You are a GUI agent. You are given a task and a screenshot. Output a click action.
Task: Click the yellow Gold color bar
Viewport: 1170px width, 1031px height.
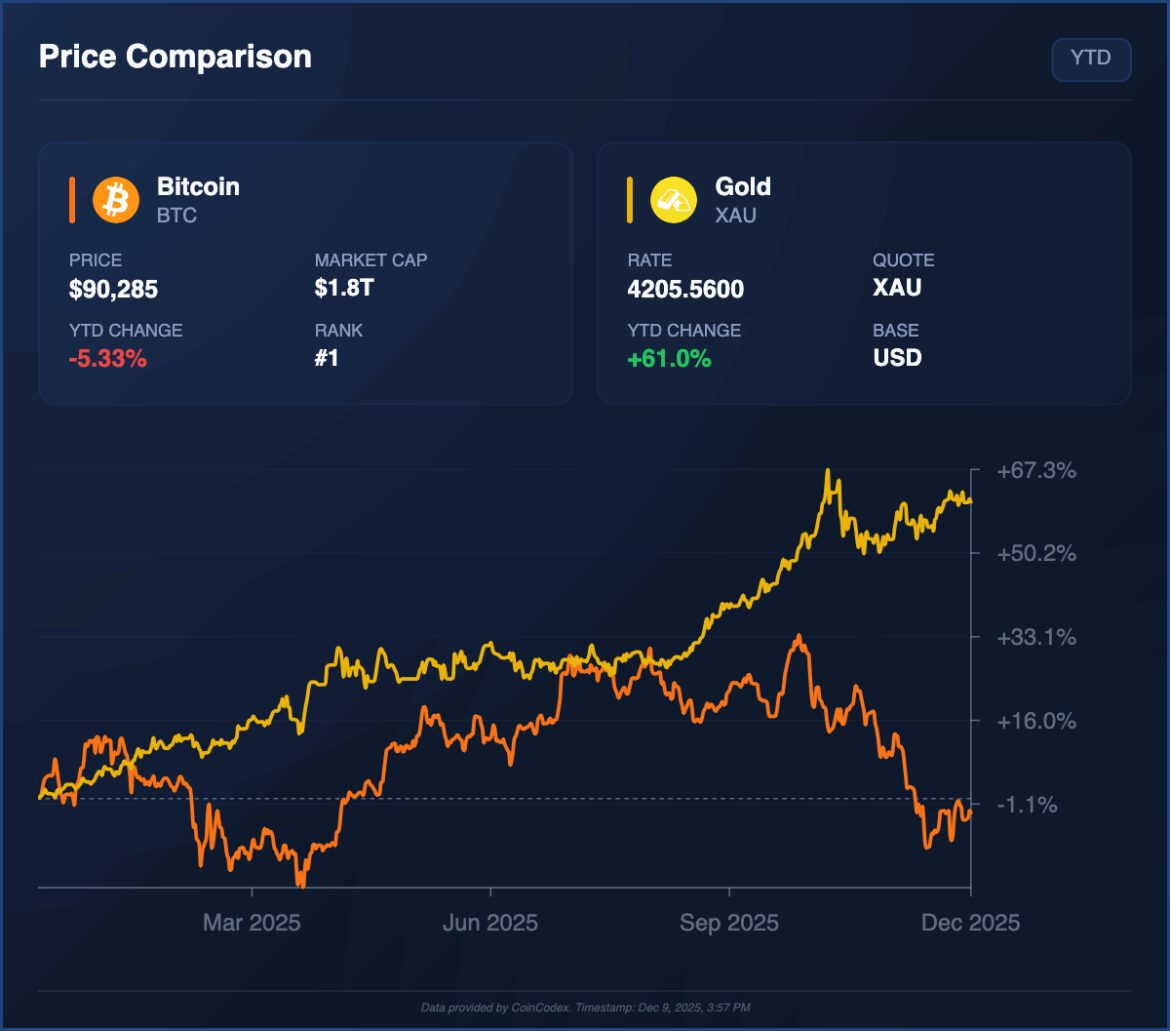(630, 199)
